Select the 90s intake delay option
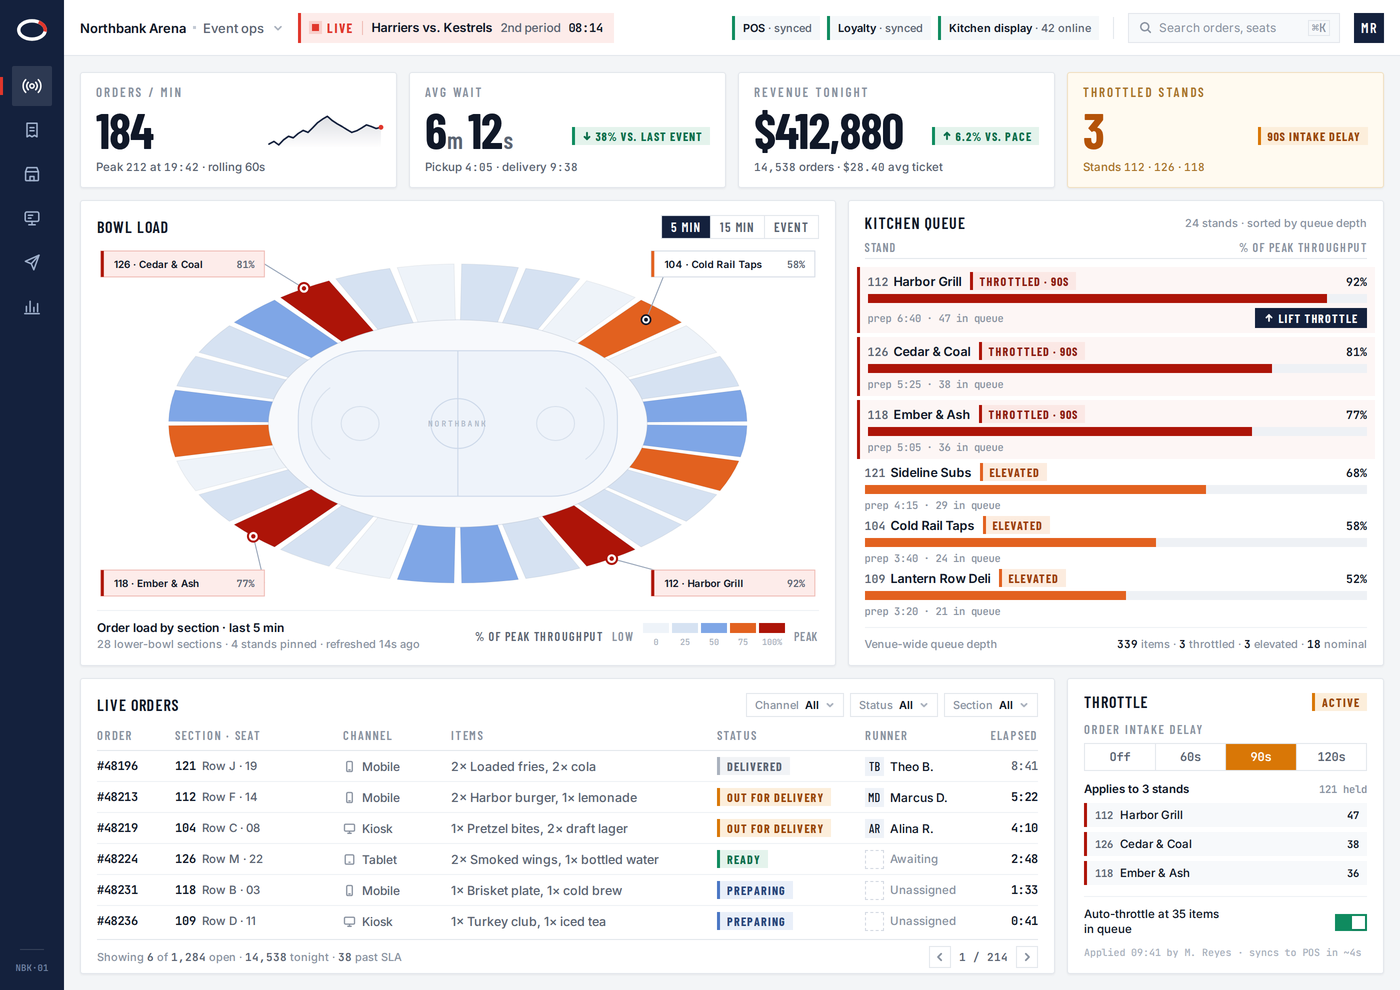The width and height of the screenshot is (1400, 990). 1261,757
